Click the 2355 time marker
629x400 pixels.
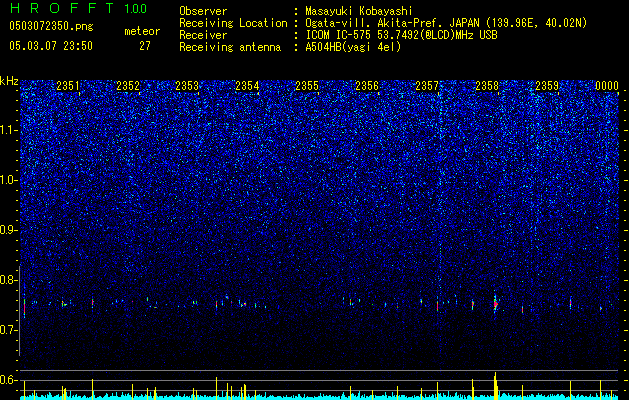[x=307, y=86]
